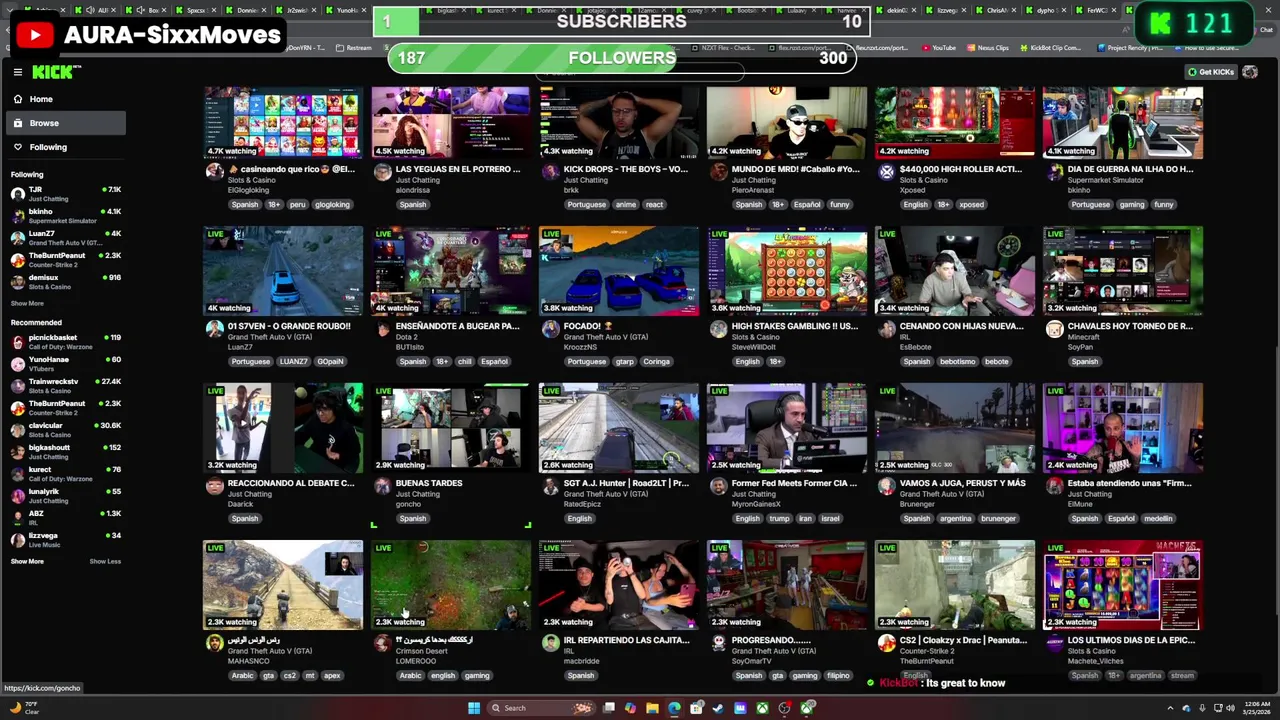Click the 'peru' tag under ElGlogloking's stream
1280x720 pixels.
(x=297, y=205)
